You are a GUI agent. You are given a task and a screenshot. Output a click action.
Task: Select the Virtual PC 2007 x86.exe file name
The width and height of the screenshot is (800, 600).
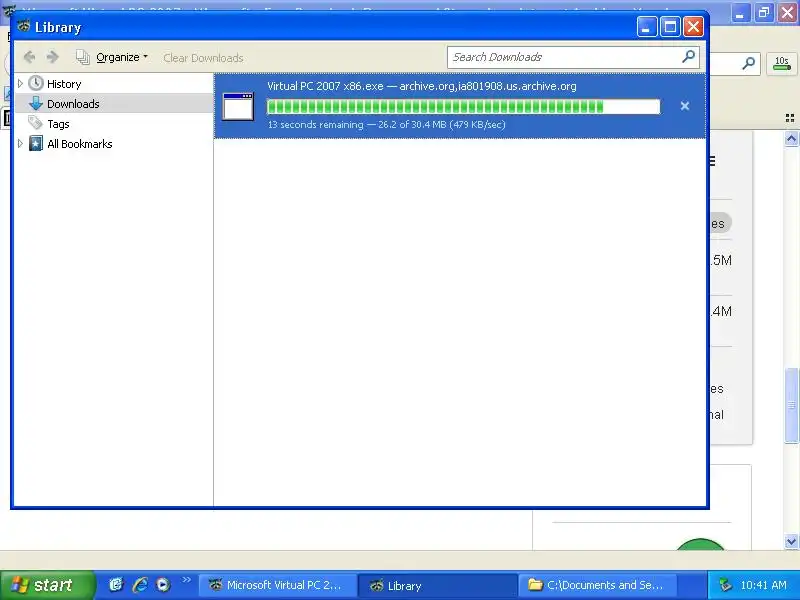tap(325, 86)
